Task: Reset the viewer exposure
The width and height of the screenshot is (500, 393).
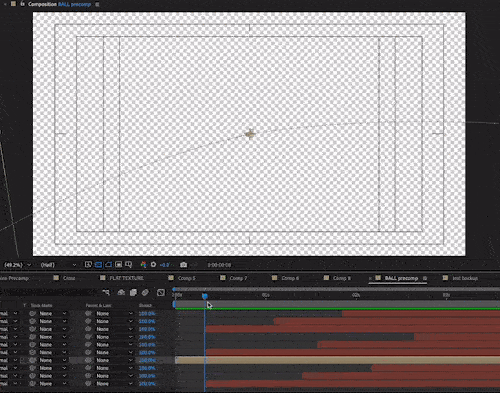Action: point(153,265)
